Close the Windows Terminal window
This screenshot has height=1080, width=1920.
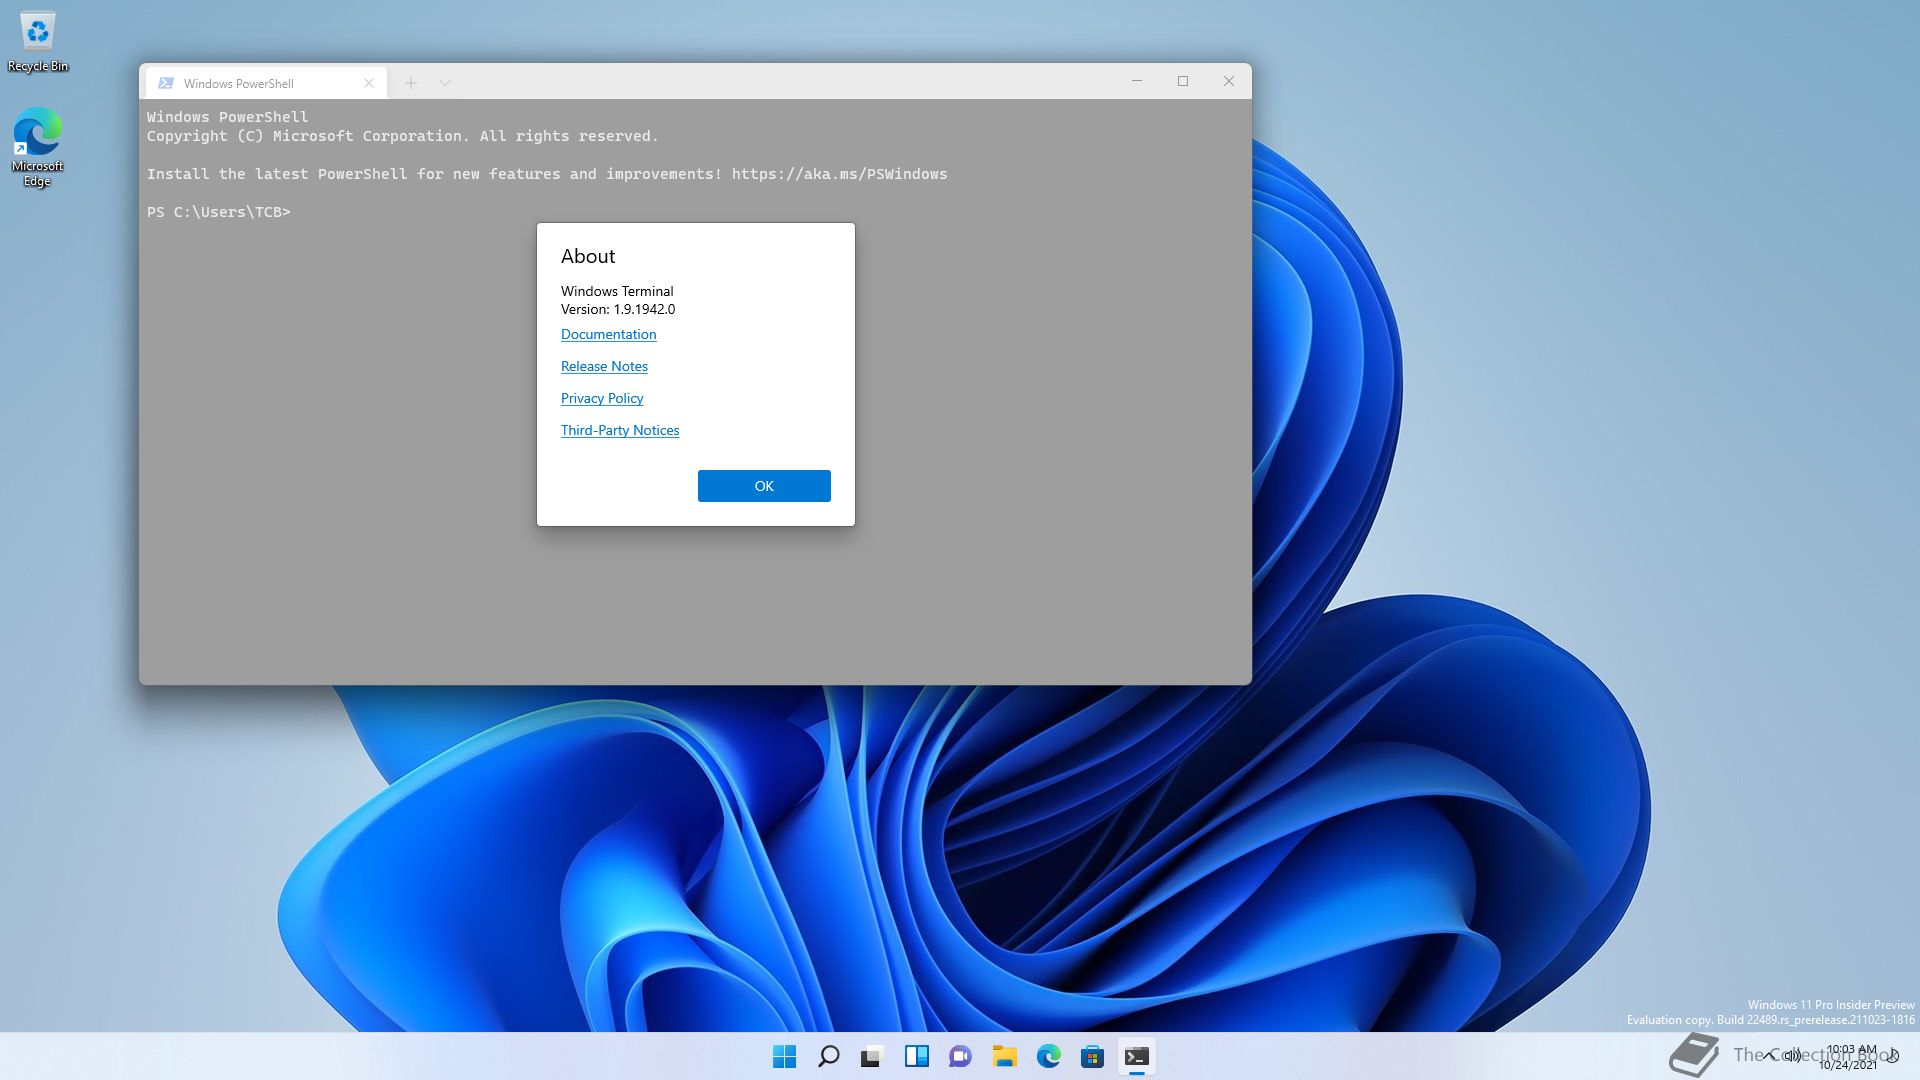(x=1229, y=81)
